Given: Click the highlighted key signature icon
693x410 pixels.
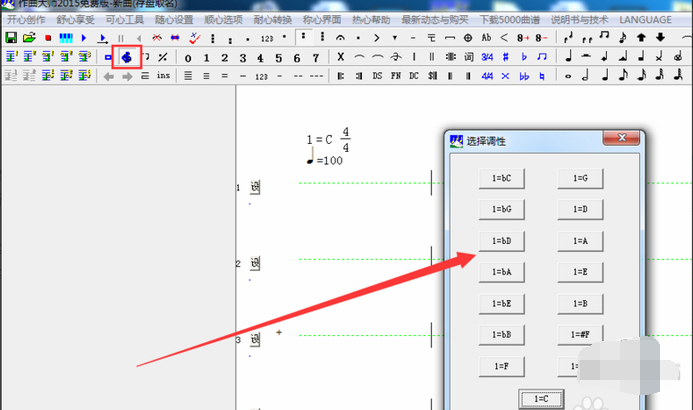Looking at the screenshot, I should tap(126, 58).
